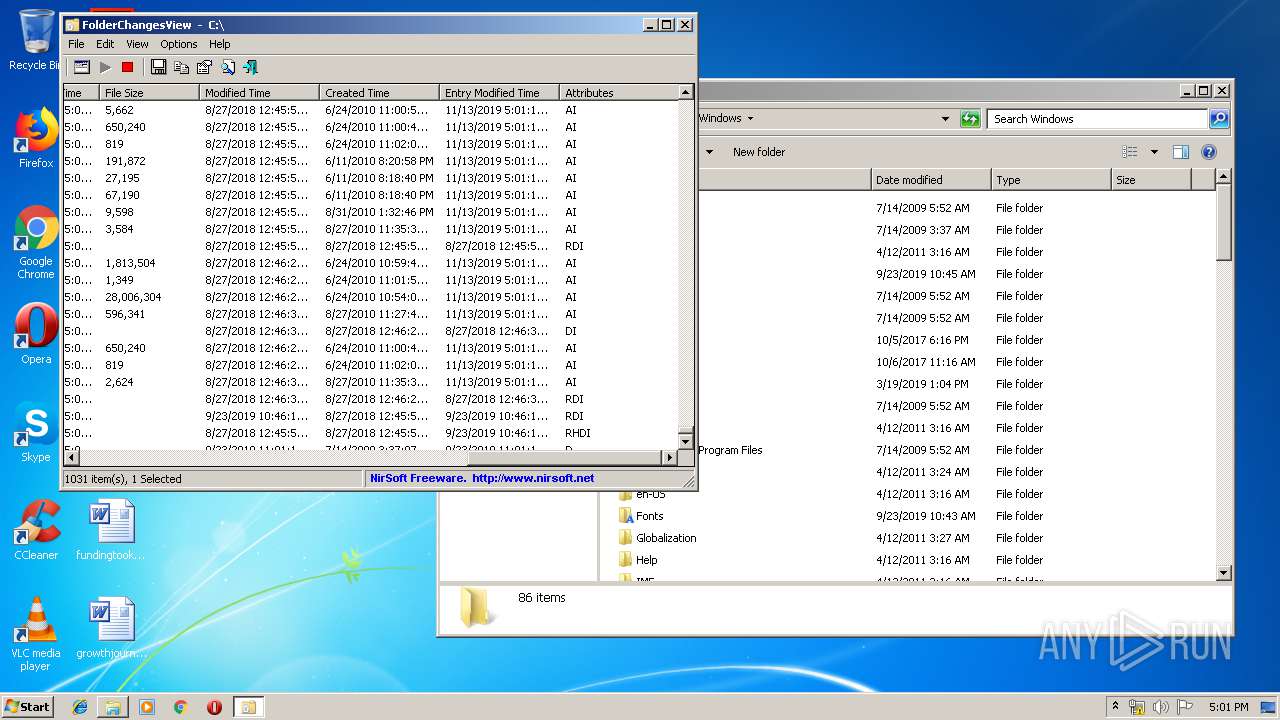This screenshot has height=720, width=1280.
Task: Save selected items with floppy disk icon
Action: pyautogui.click(x=158, y=67)
